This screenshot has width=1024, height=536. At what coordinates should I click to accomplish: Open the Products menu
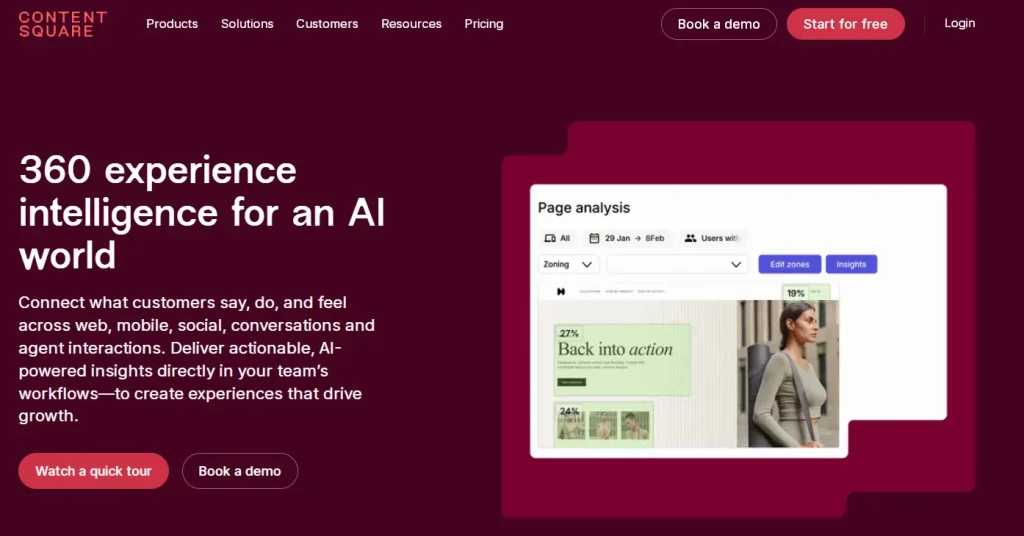pyautogui.click(x=172, y=24)
